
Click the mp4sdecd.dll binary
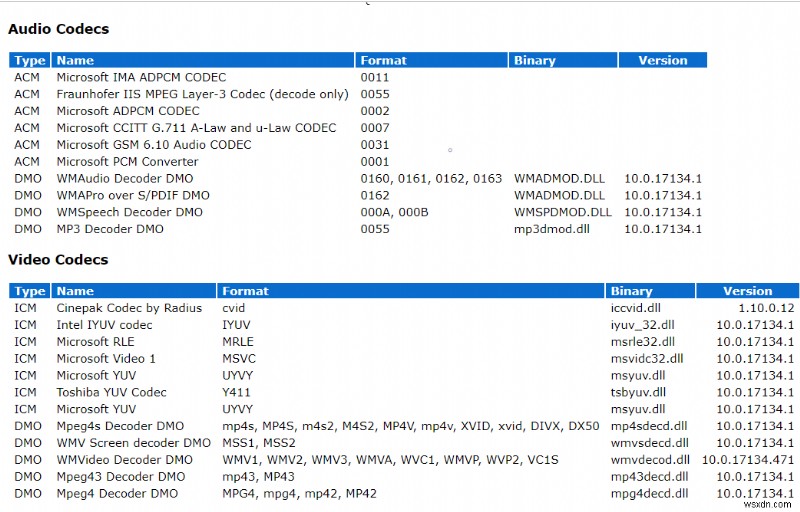(x=649, y=426)
